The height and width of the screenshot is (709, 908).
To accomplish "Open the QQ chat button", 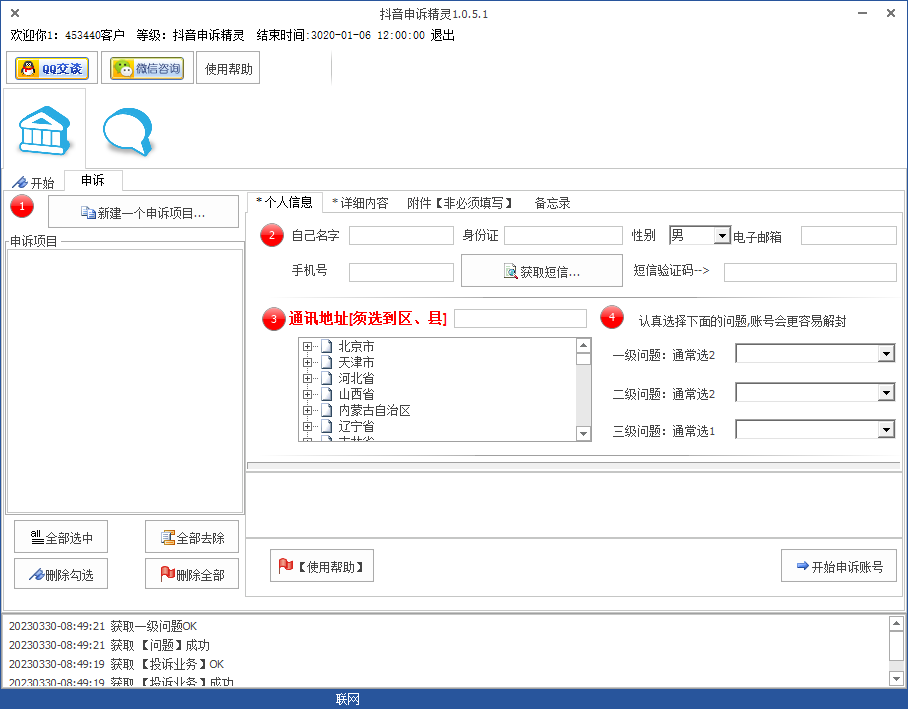I will pos(52,68).
